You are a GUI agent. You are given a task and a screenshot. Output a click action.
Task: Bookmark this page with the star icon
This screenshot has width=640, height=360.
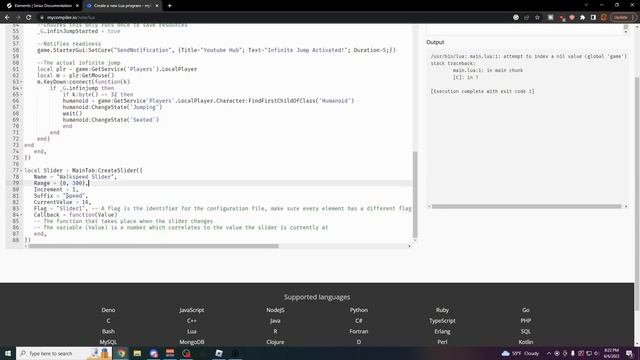coord(537,18)
